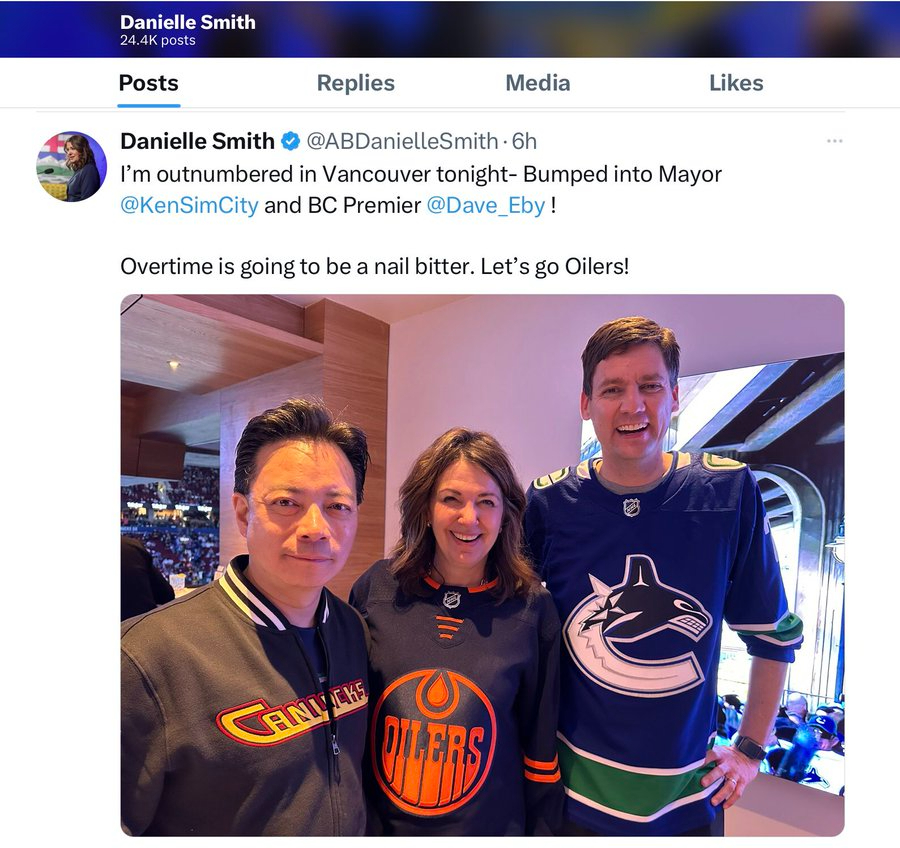
Task: Click the blue verified badge icon
Action: pos(291,141)
